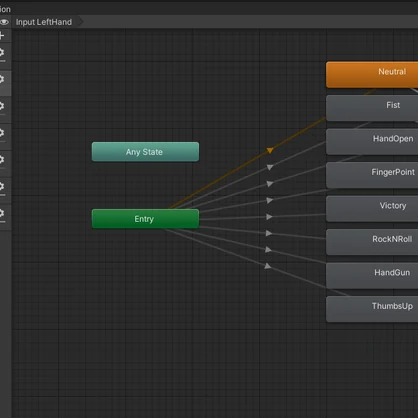Select the green Entry node
This screenshot has height=418, width=418.
pos(145,219)
